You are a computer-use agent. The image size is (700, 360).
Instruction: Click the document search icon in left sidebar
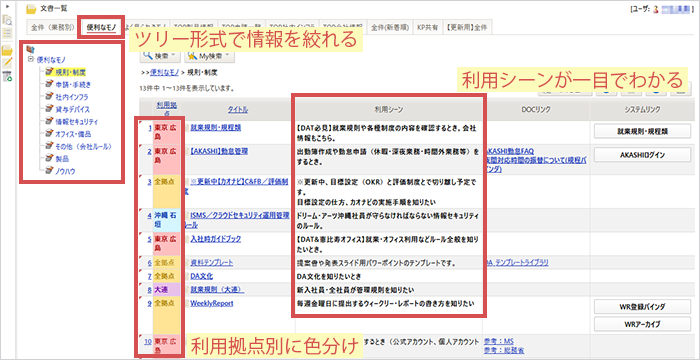(x=7, y=20)
